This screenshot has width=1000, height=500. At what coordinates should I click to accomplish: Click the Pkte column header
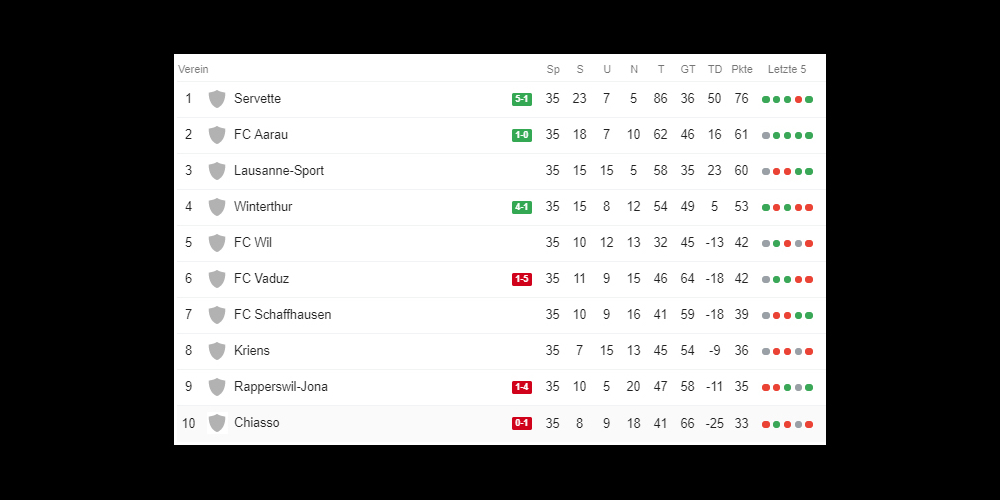click(x=742, y=69)
